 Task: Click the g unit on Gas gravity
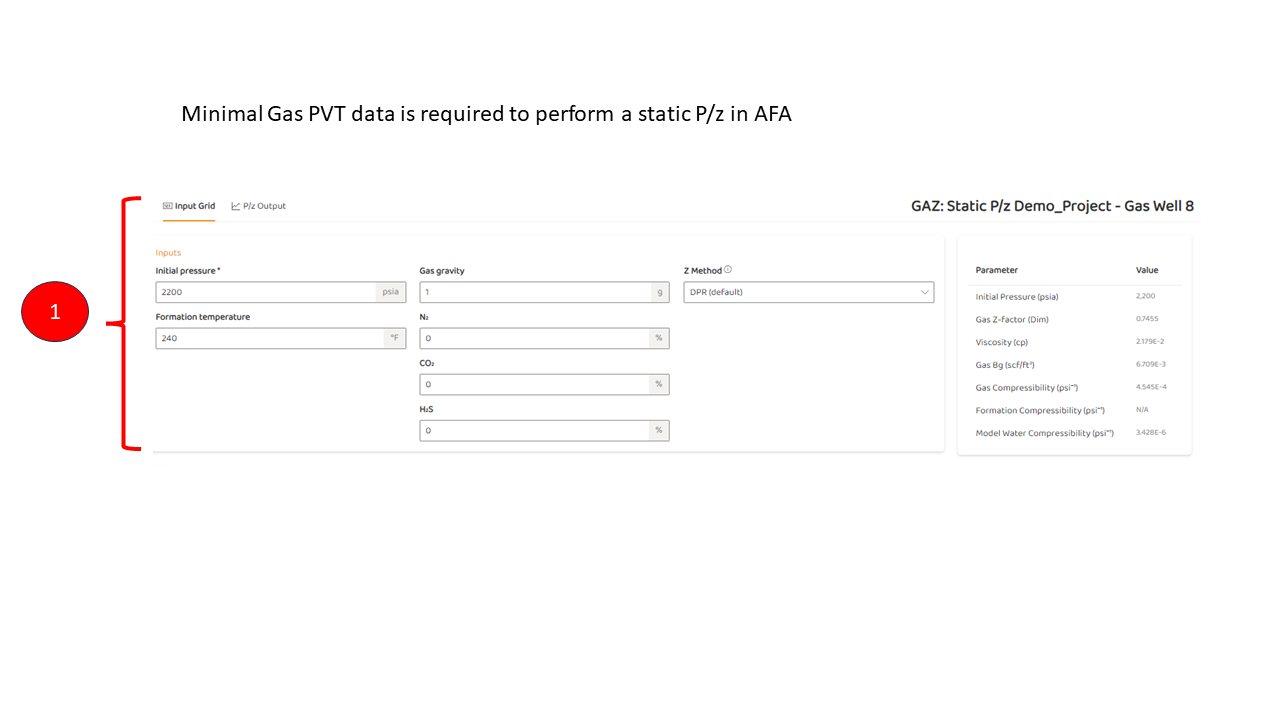coord(659,292)
